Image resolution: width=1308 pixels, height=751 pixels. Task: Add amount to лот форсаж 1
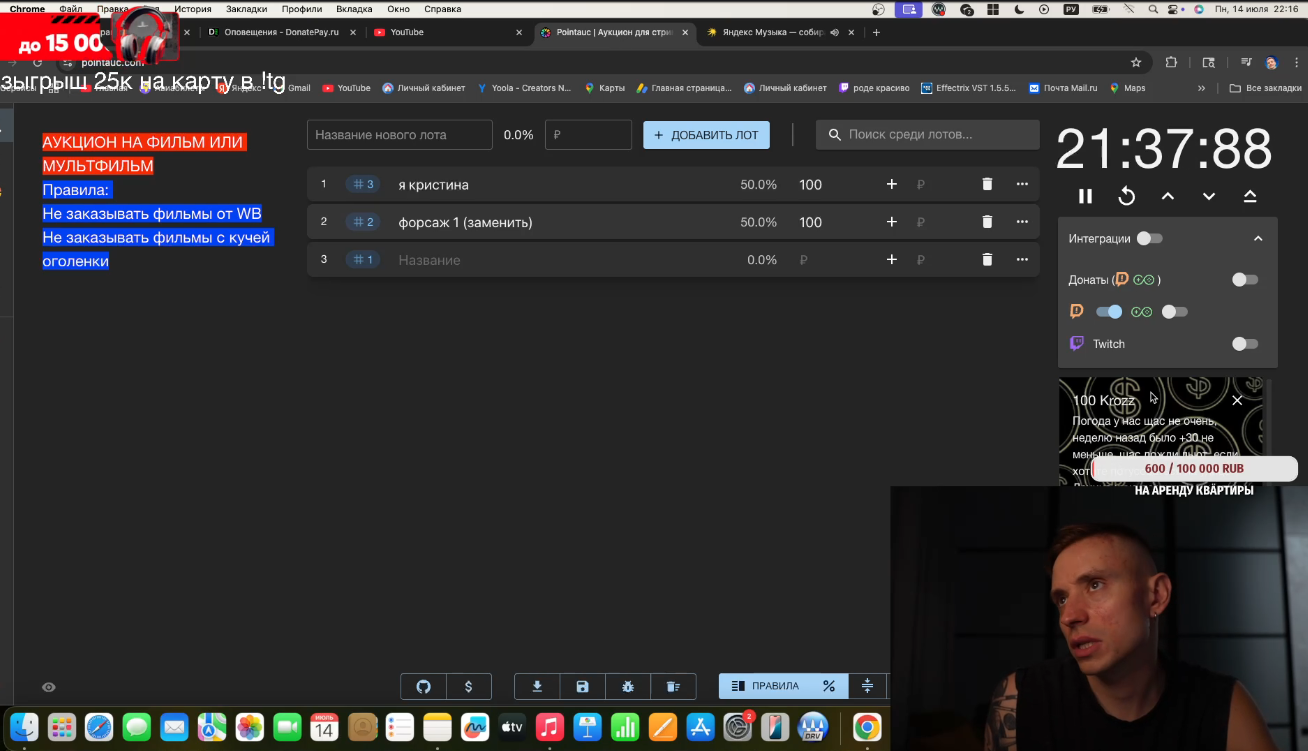(x=892, y=222)
